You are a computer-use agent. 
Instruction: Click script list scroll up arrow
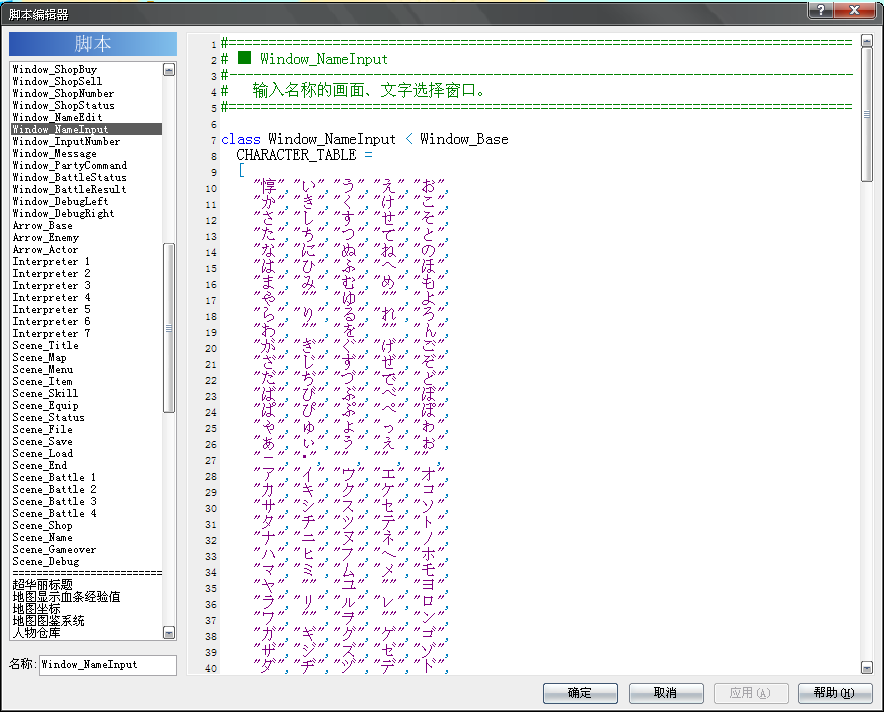pyautogui.click(x=169, y=70)
